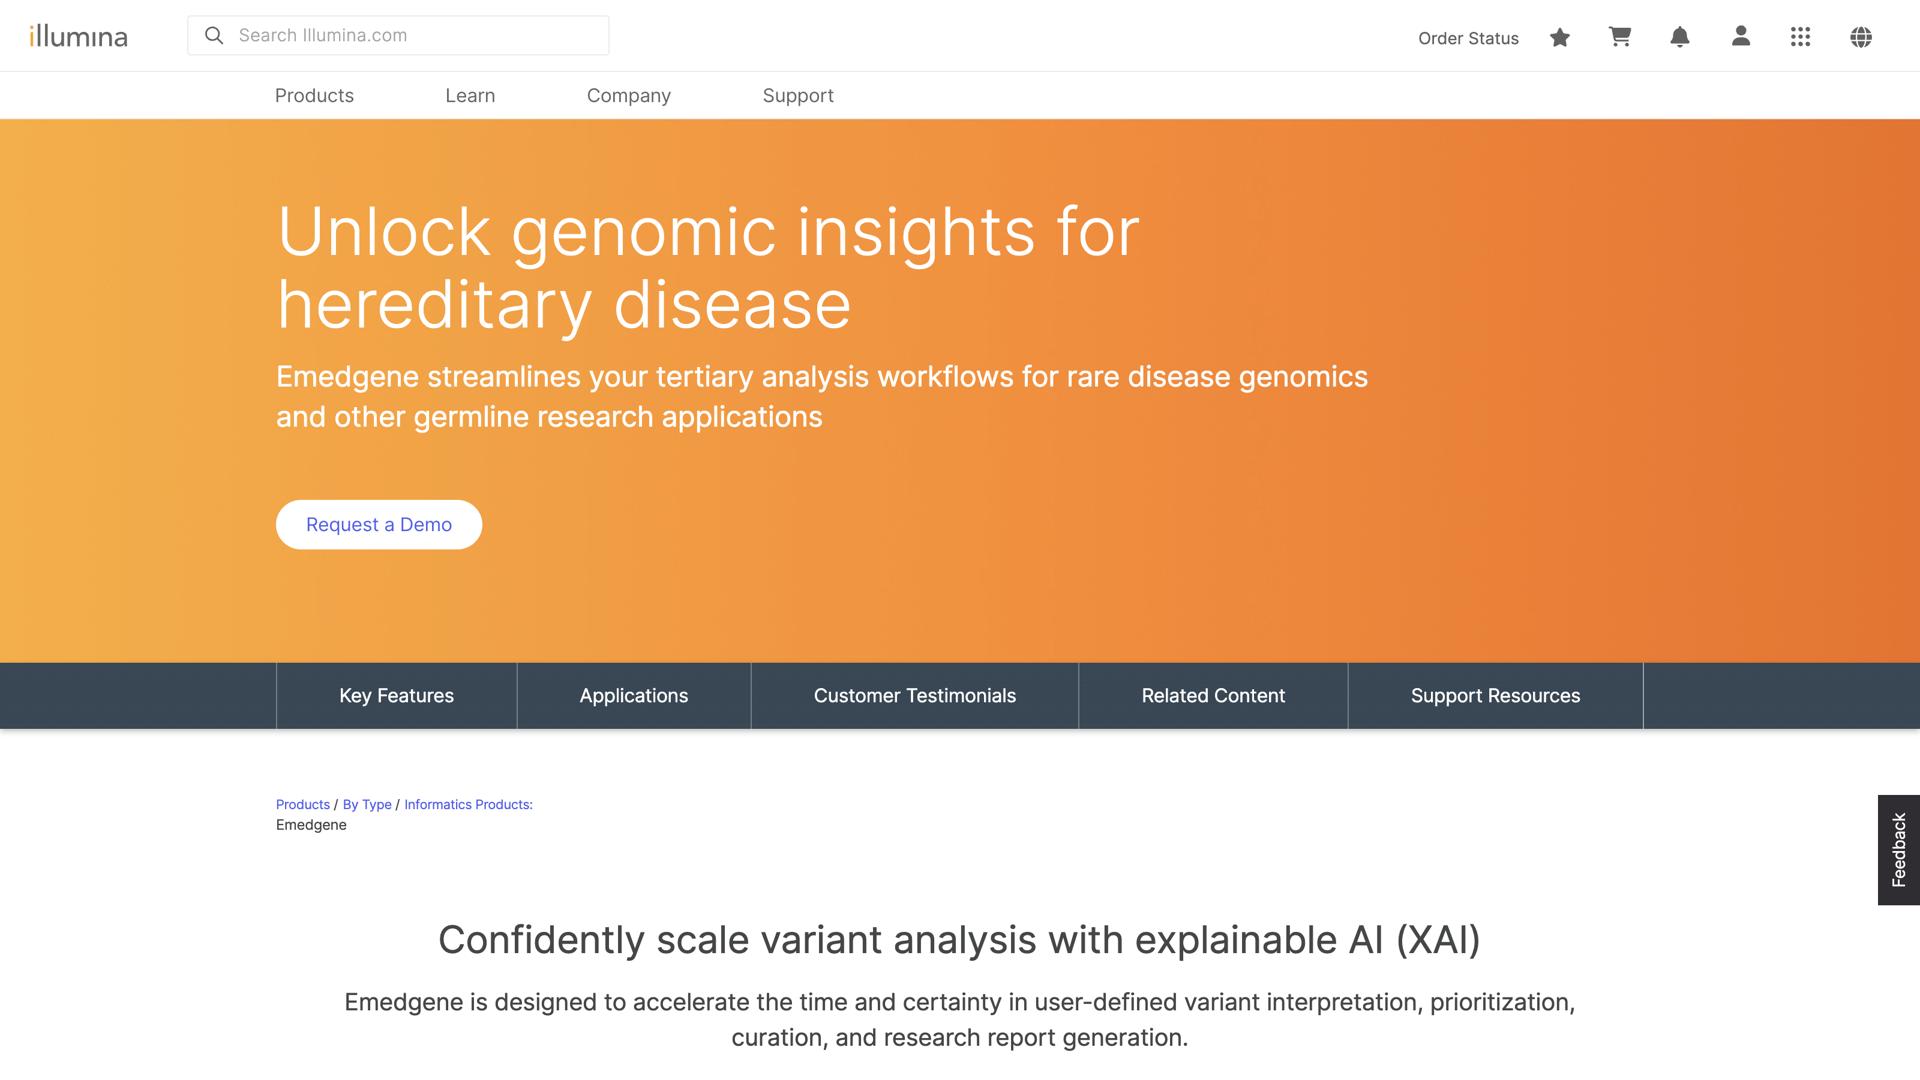Image resolution: width=1920 pixels, height=1080 pixels.
Task: Open the Learn menu
Action: coord(470,95)
